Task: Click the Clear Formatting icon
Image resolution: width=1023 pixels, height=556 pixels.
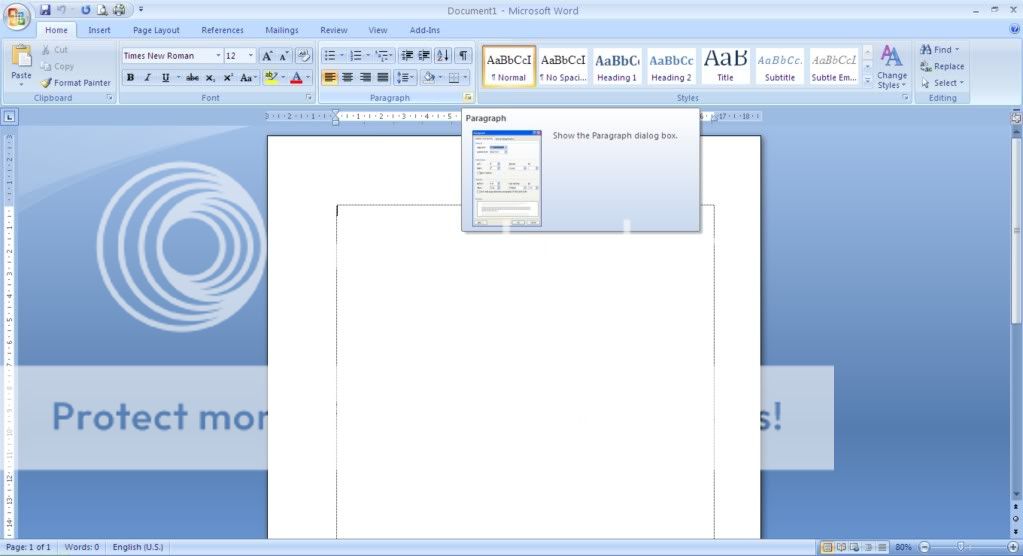Action: pos(304,56)
